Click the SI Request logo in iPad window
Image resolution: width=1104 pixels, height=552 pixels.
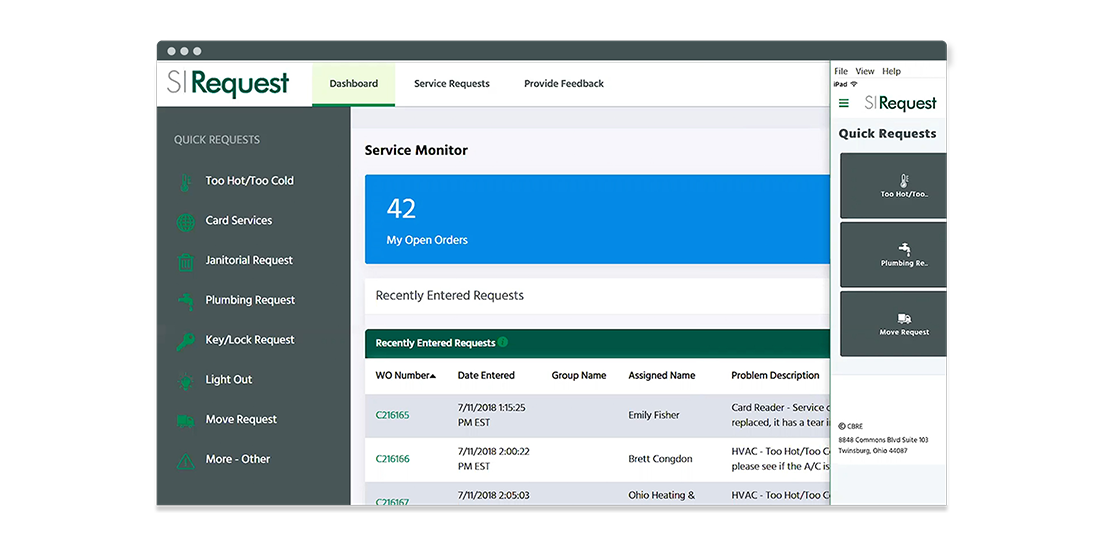point(901,104)
